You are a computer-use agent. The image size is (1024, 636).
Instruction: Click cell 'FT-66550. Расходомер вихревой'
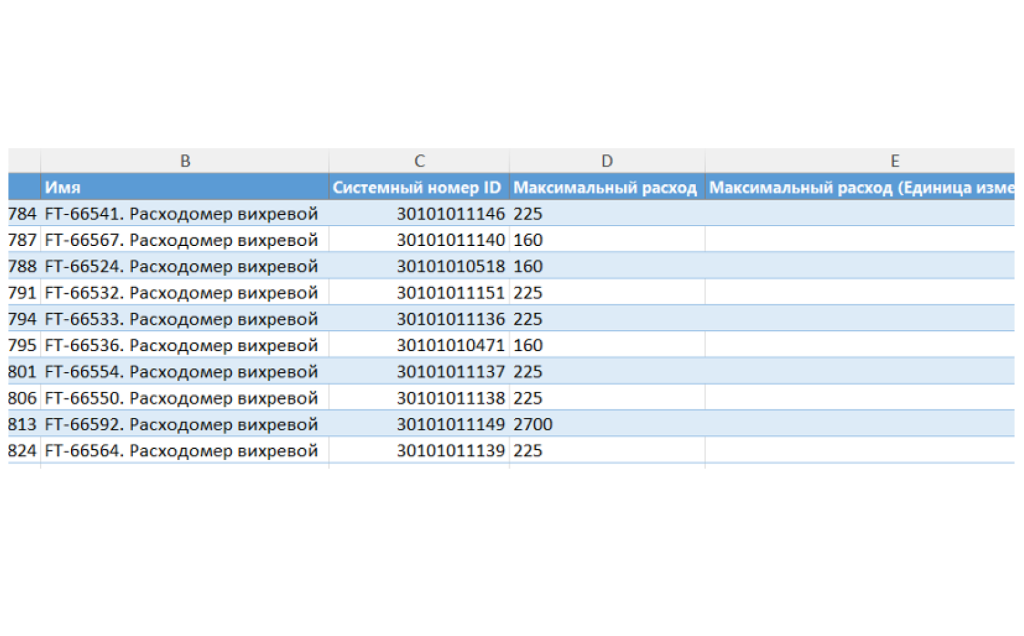tap(185, 398)
